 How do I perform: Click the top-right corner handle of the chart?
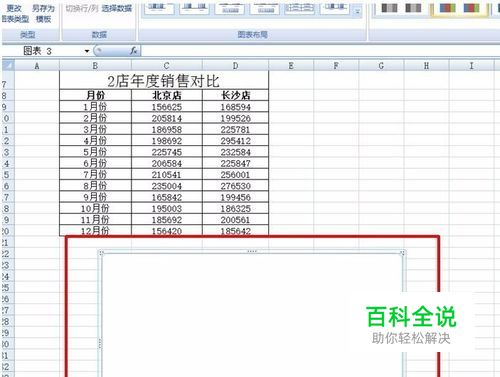point(403,253)
